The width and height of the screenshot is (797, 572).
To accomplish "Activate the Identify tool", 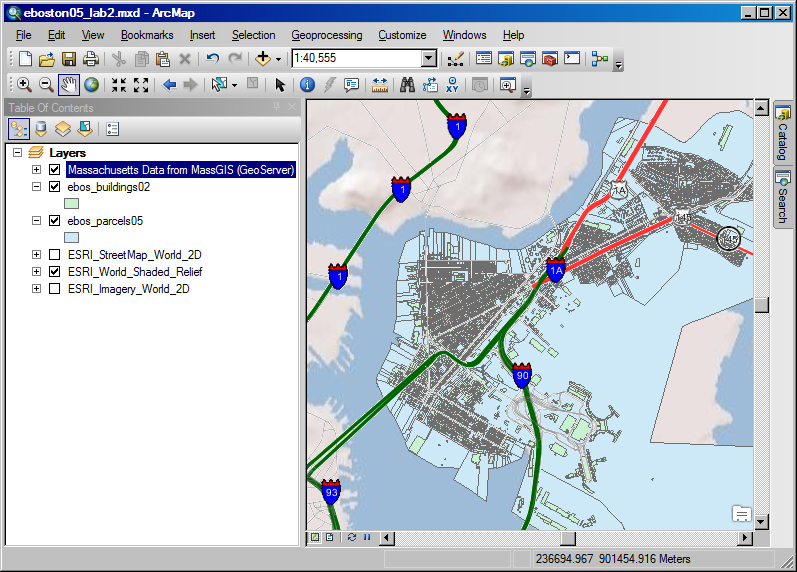I will [x=307, y=85].
